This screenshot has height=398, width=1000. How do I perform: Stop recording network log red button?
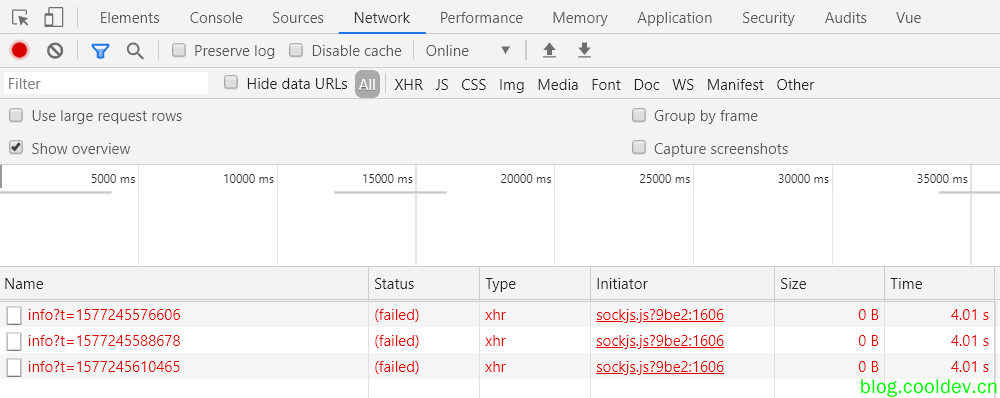[x=20, y=50]
